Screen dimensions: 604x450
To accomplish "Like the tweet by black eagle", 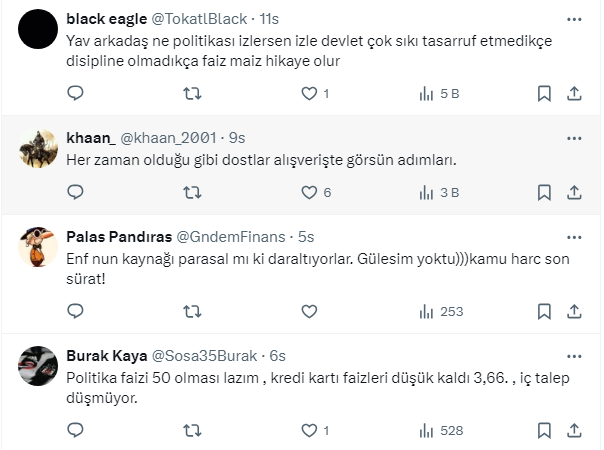I will 312,94.
